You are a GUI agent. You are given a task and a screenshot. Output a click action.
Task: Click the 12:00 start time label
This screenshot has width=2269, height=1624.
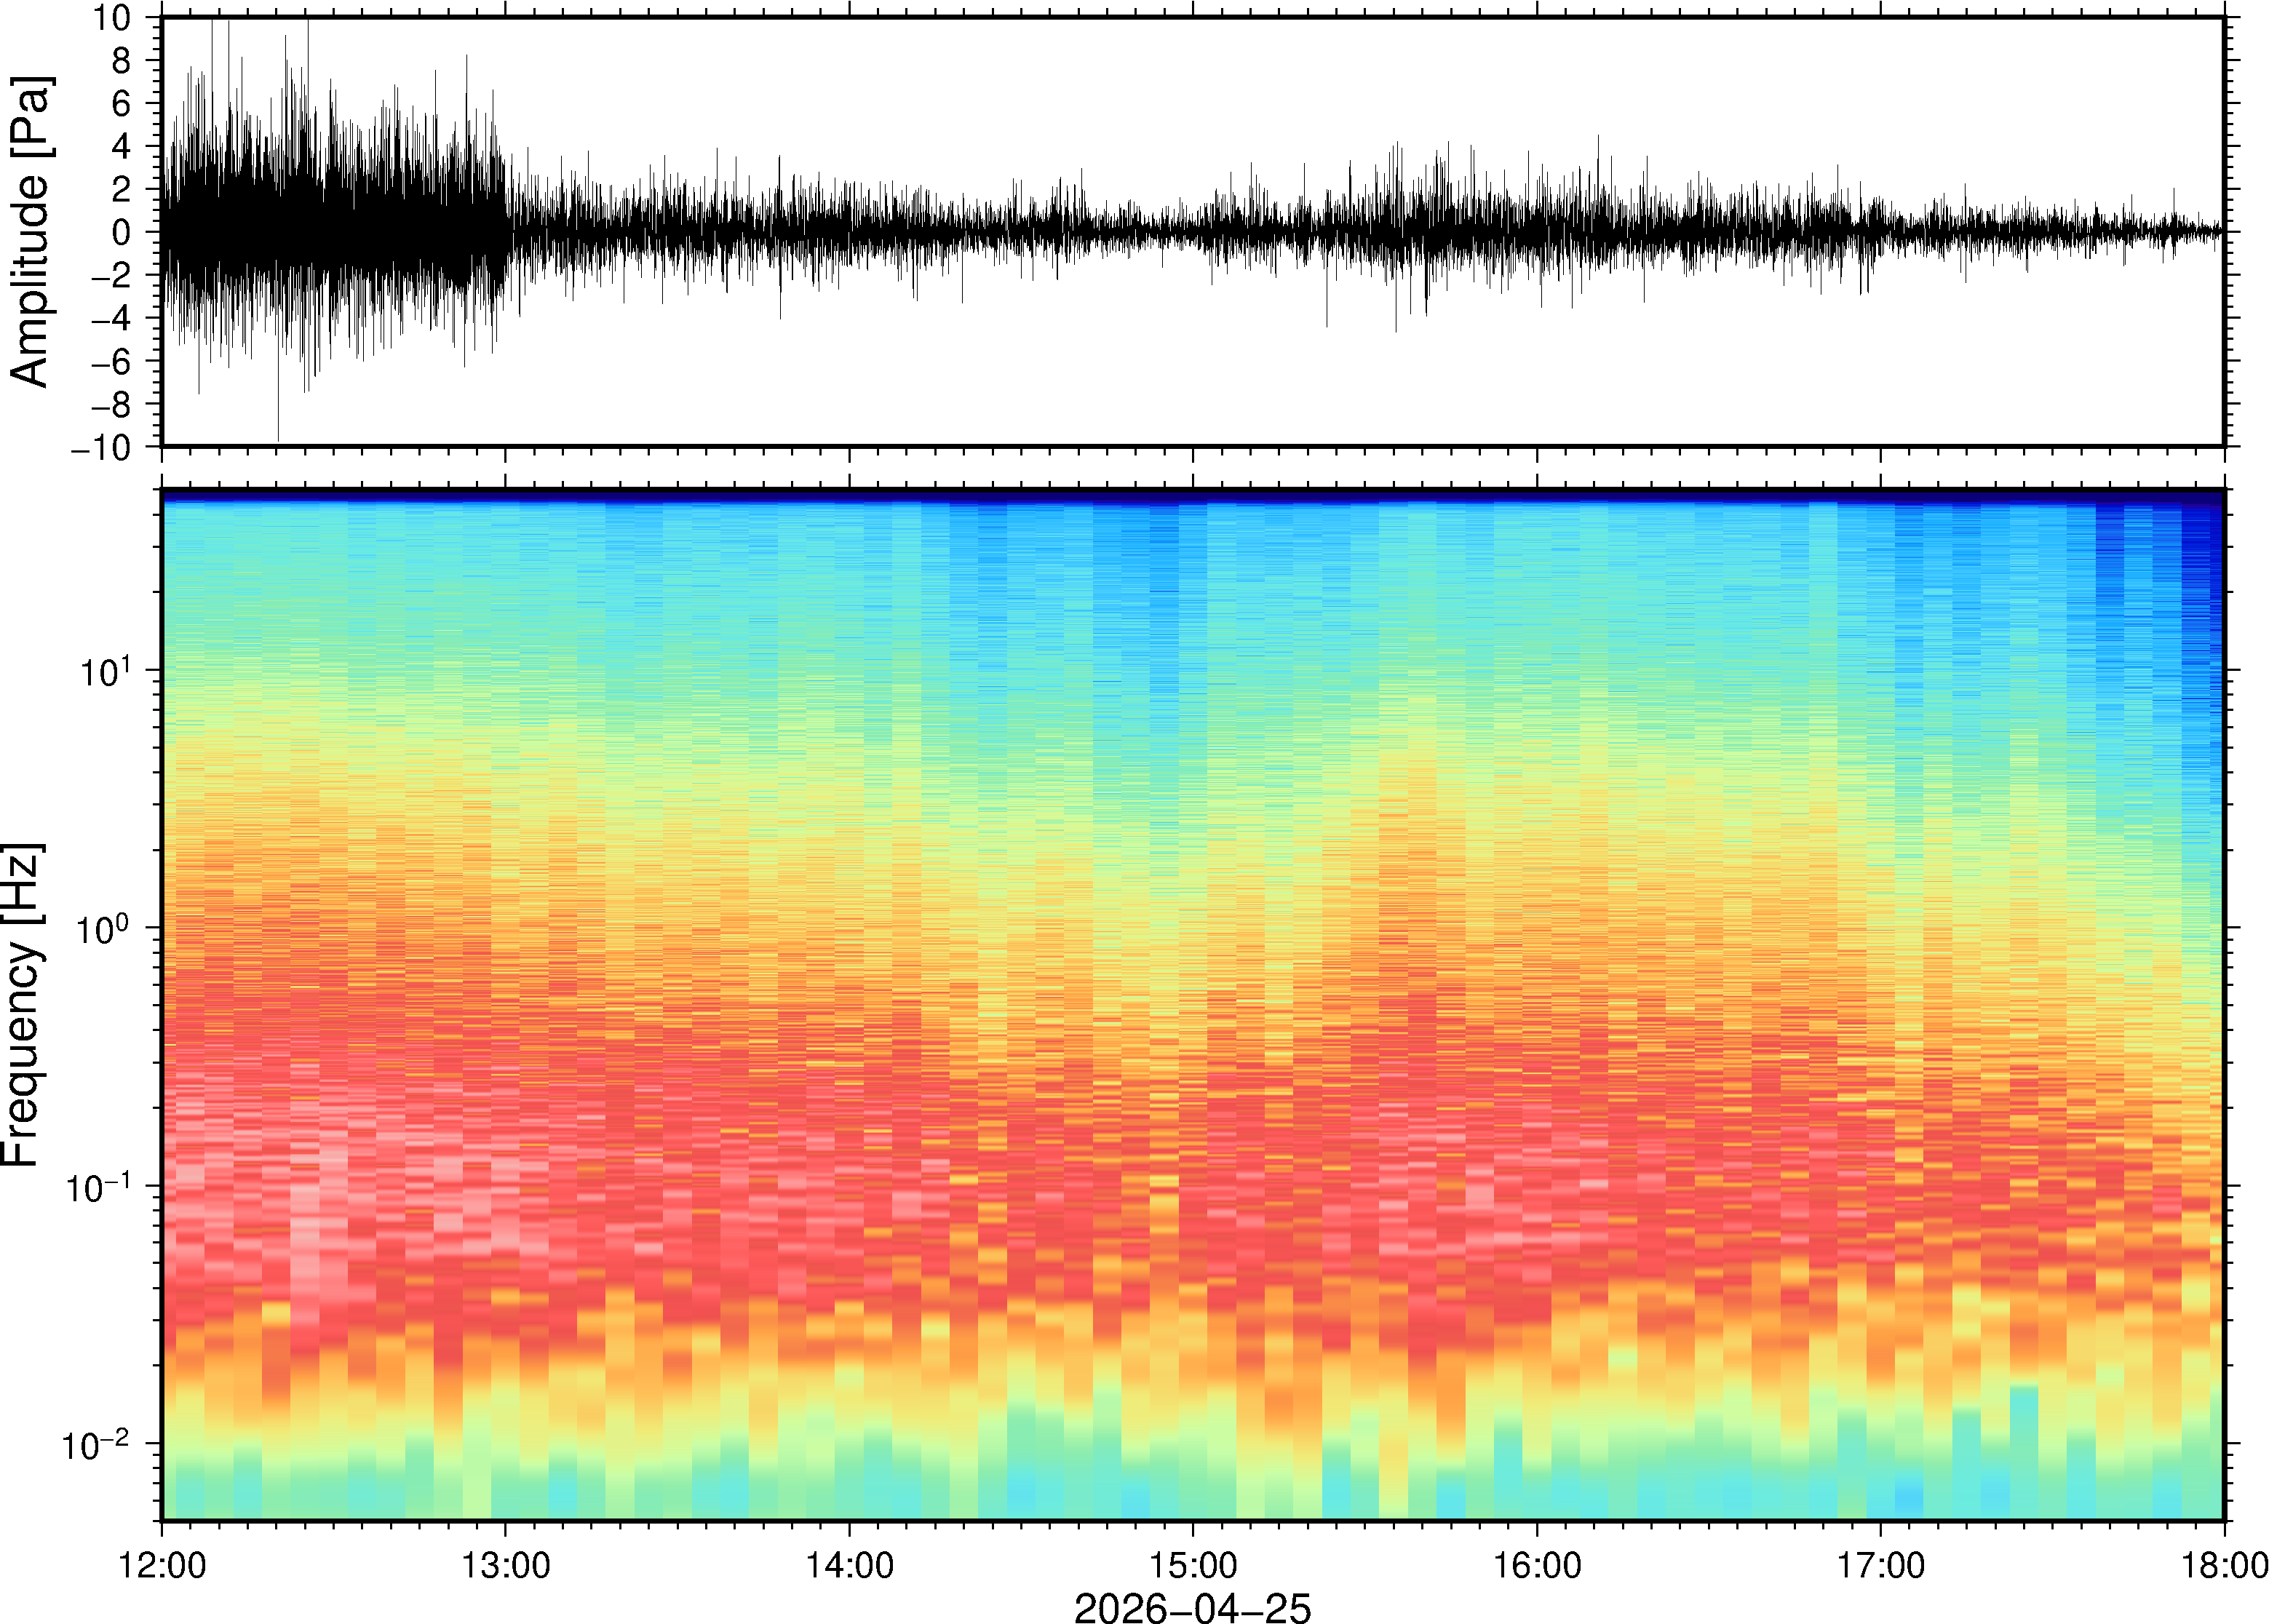coord(162,1565)
